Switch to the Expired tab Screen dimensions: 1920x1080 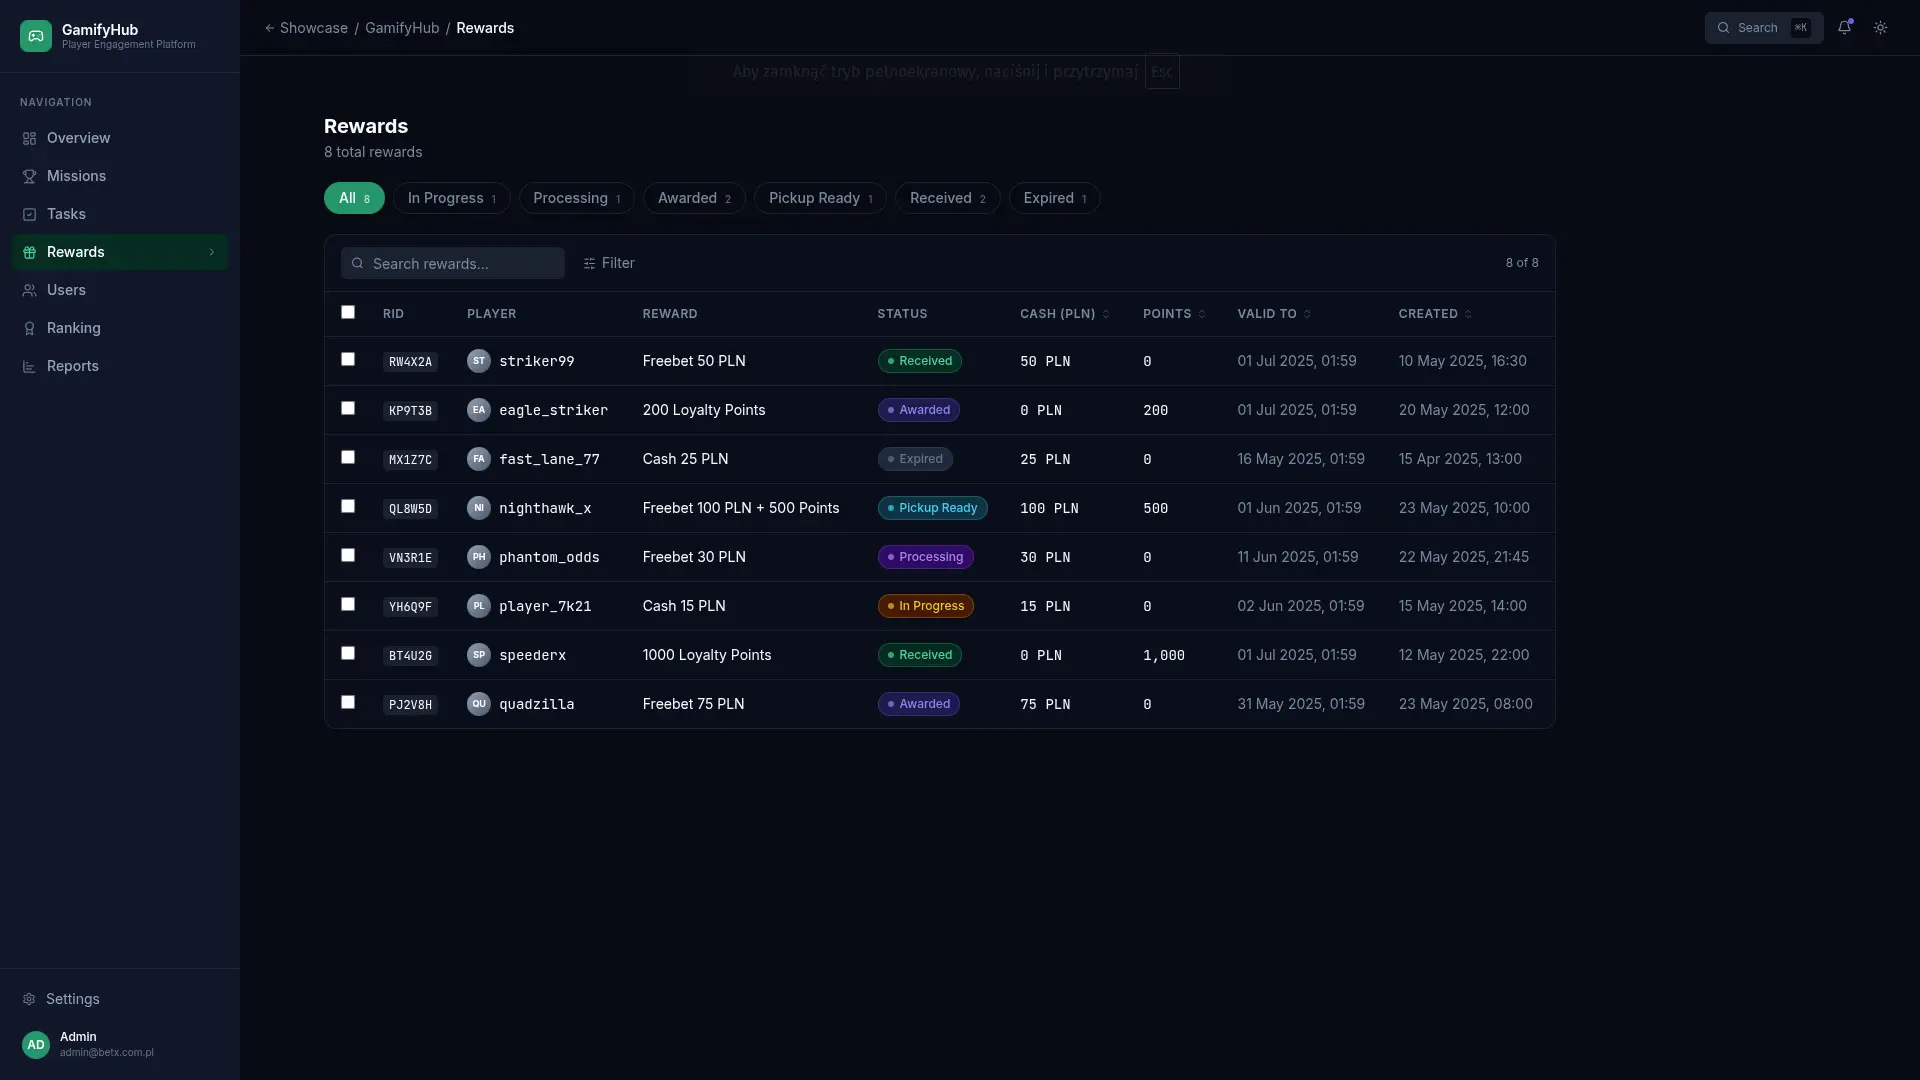coord(1054,198)
